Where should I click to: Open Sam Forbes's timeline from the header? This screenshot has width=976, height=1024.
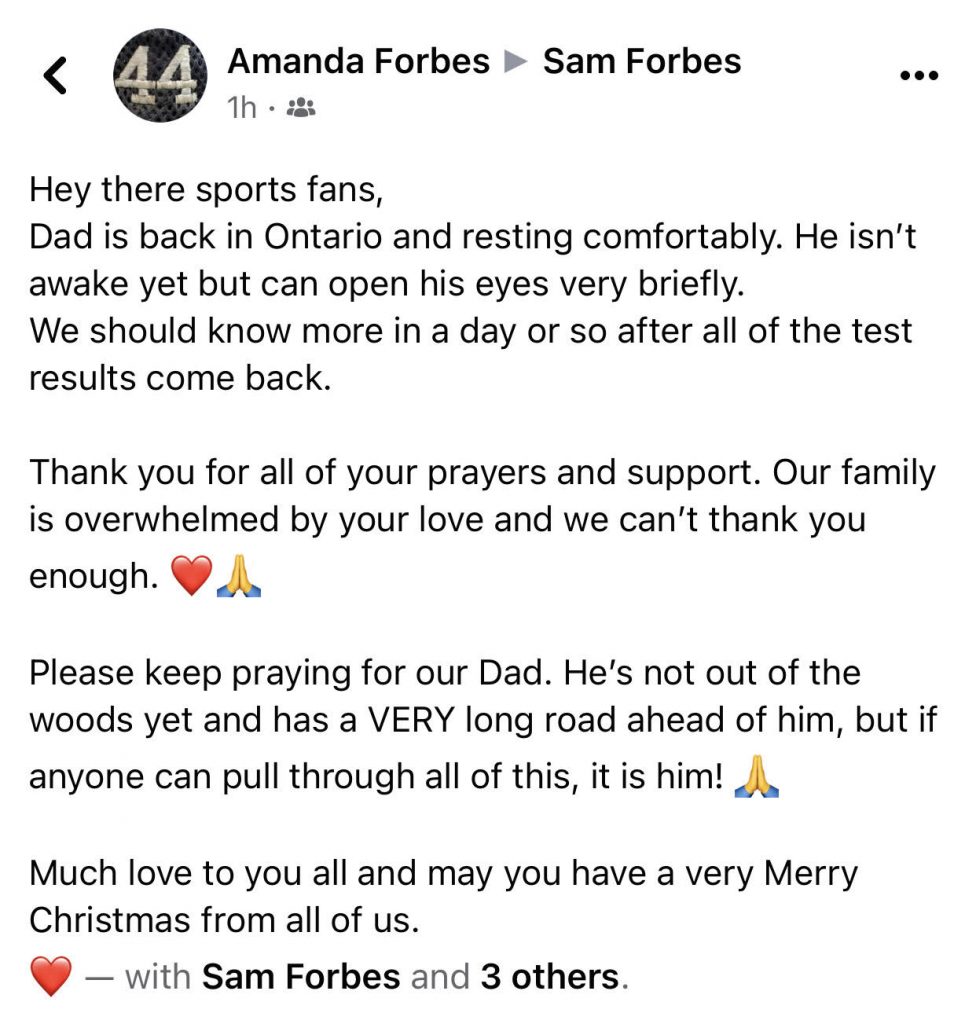(x=641, y=62)
